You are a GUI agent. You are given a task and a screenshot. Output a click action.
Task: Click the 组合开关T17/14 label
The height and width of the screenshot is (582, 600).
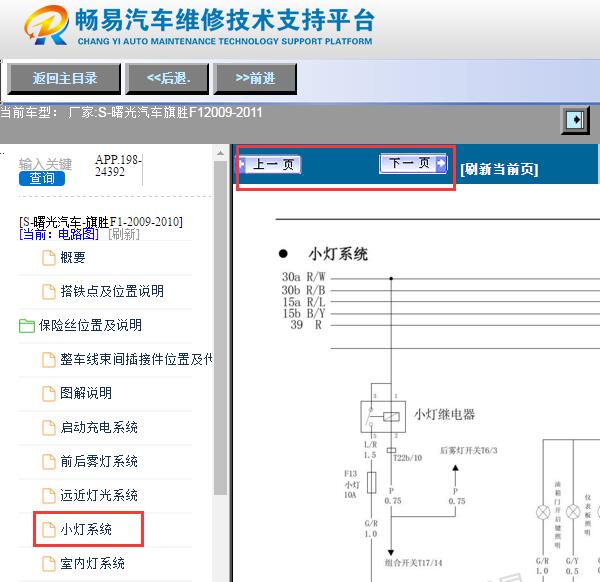[413, 563]
